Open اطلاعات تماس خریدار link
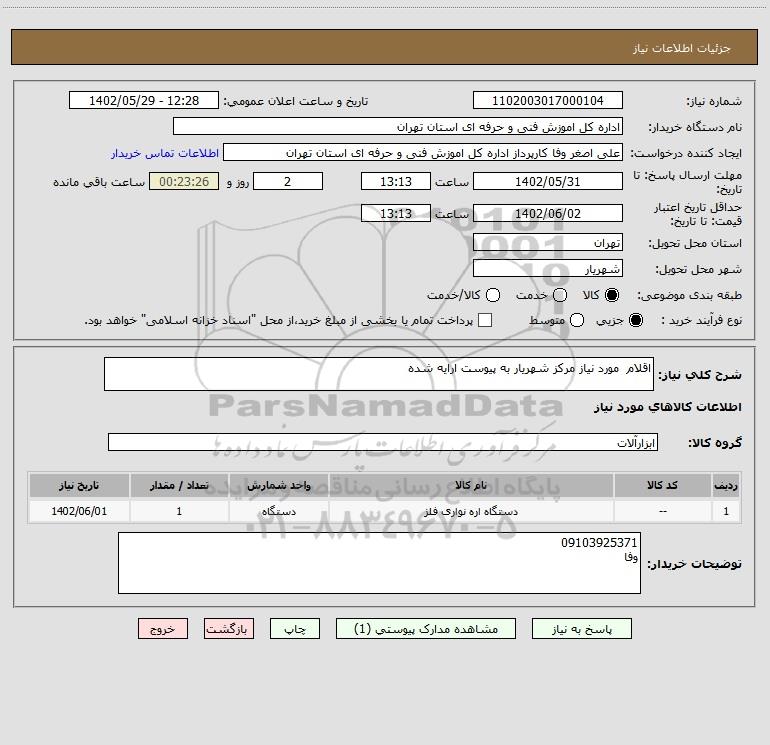 pos(165,153)
